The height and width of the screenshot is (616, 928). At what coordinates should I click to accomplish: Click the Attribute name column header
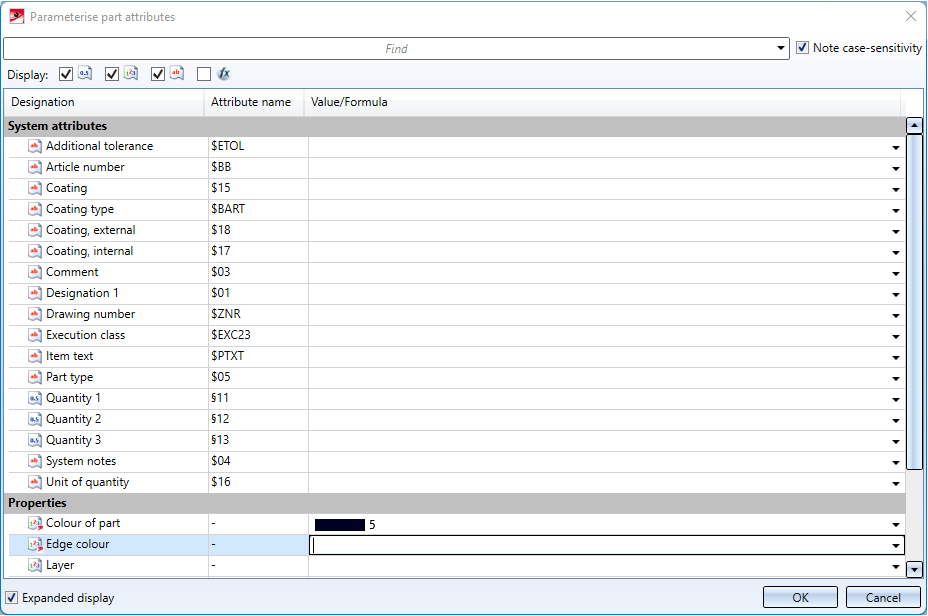pos(254,102)
